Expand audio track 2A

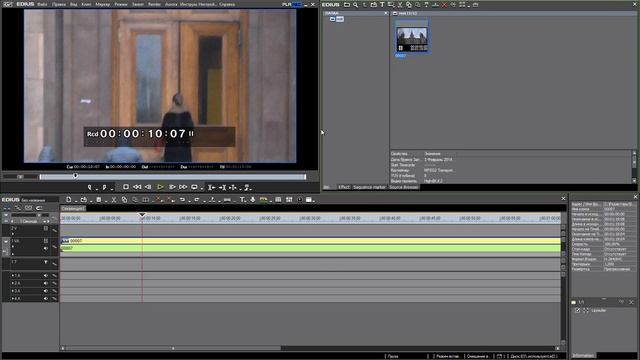(13, 283)
